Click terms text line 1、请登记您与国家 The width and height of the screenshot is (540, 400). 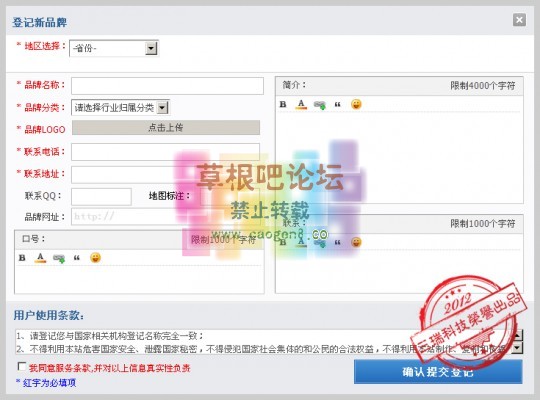(110, 336)
